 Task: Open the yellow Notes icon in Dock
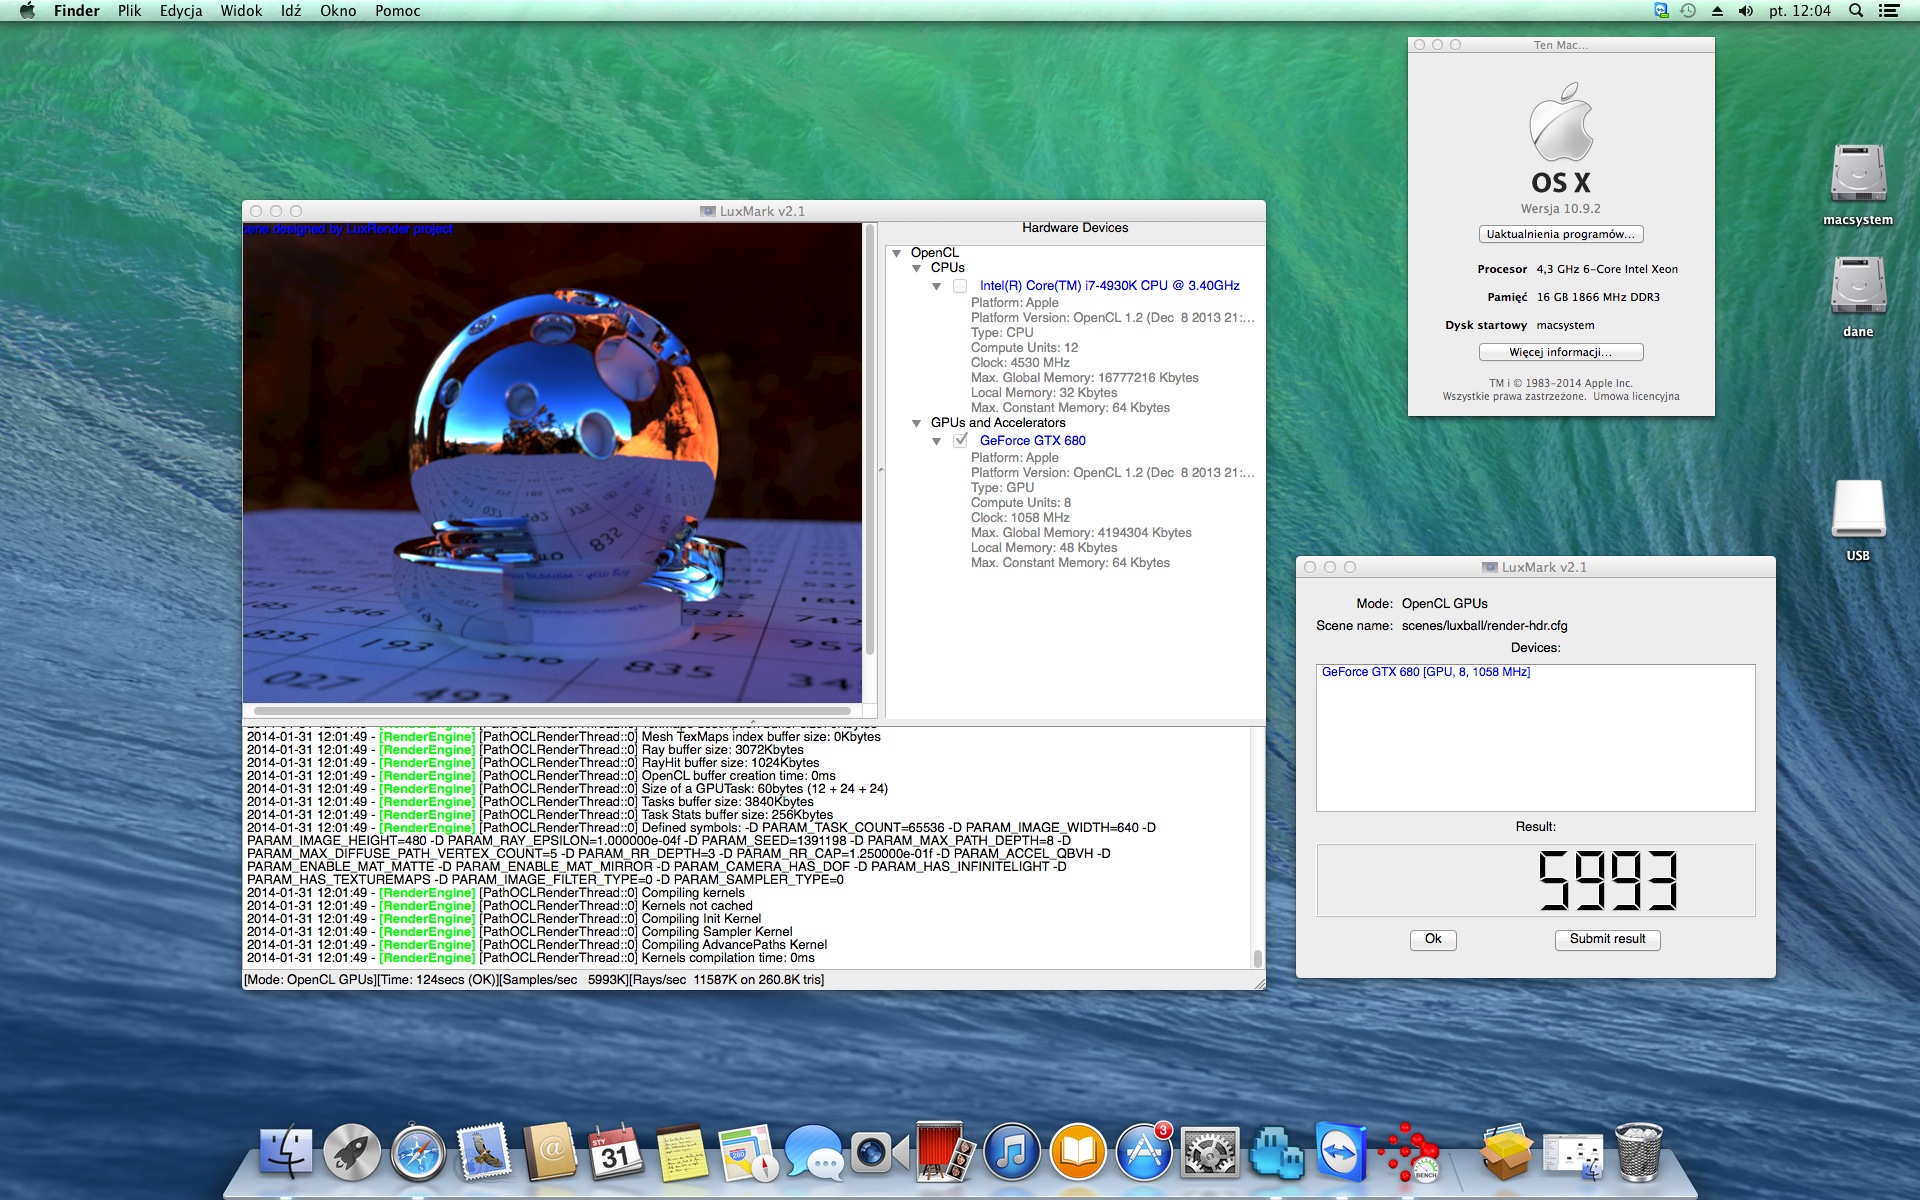pyautogui.click(x=682, y=1153)
